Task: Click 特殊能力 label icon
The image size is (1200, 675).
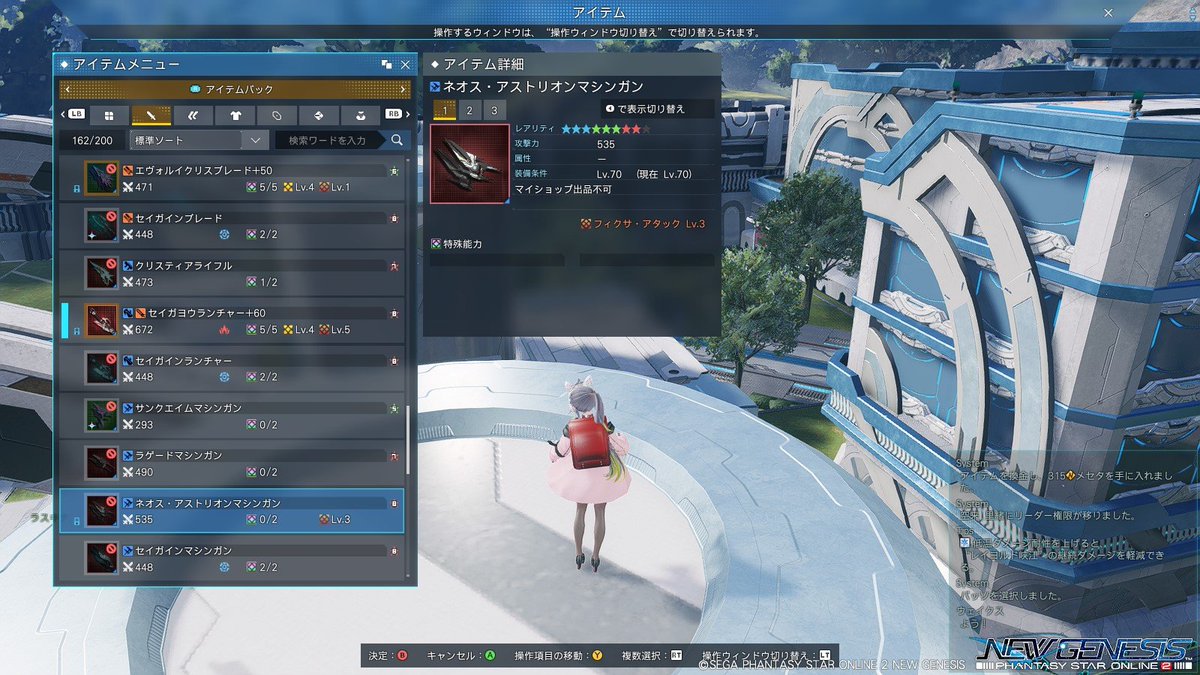Action: click(x=436, y=244)
